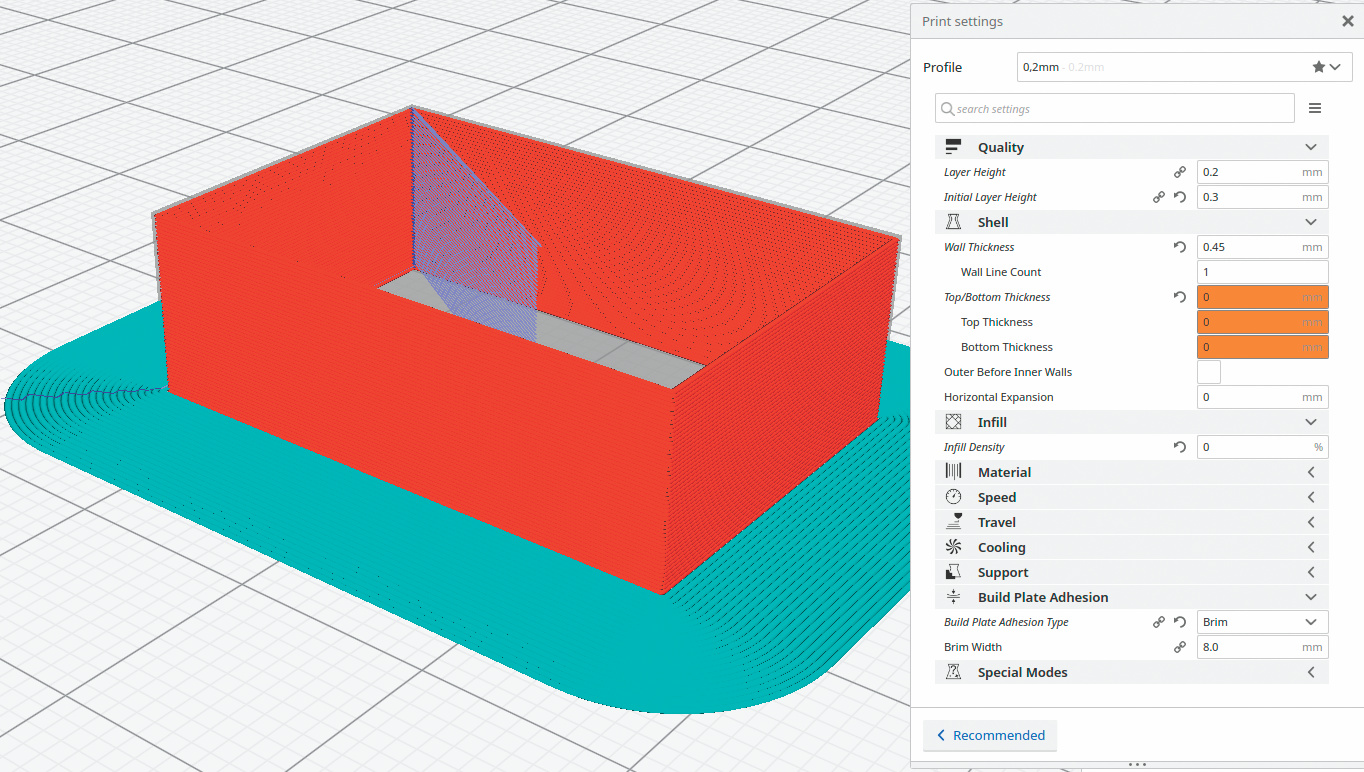Expand the Support settings section

point(1131,572)
